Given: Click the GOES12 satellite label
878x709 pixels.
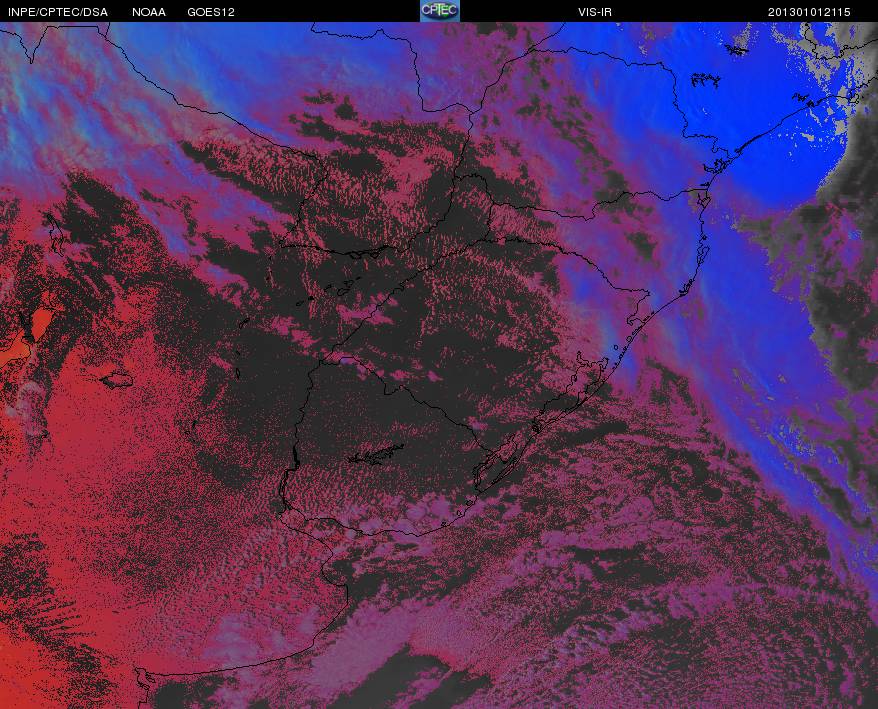Looking at the screenshot, I should 211,12.
